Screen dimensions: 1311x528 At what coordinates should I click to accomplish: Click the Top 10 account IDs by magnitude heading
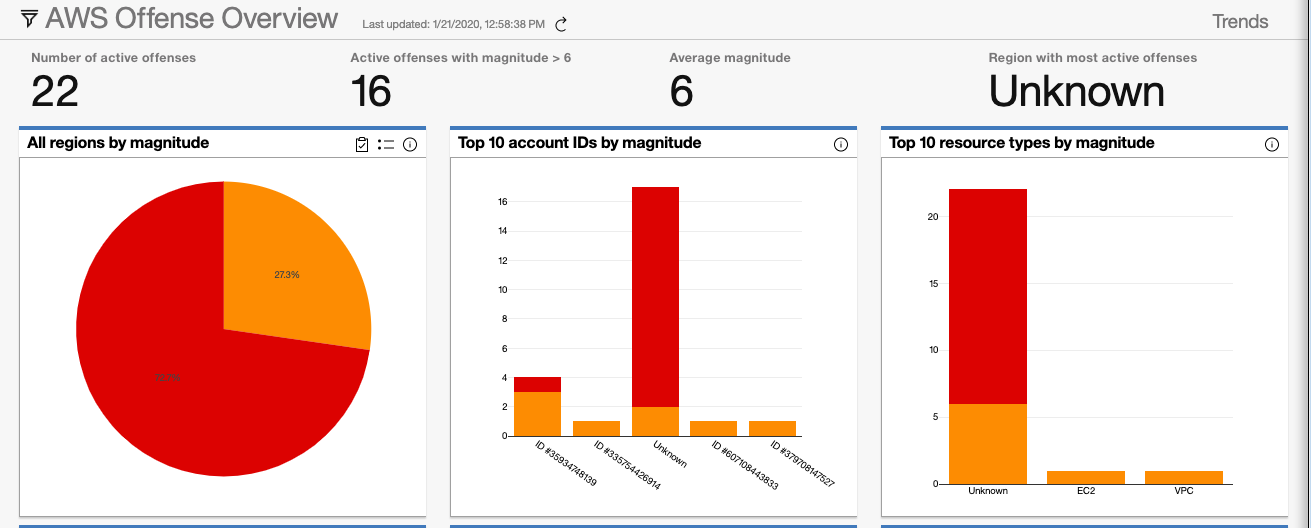pyautogui.click(x=579, y=143)
